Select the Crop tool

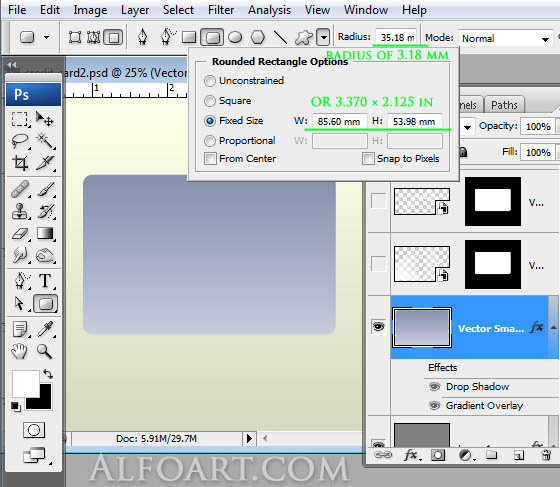(x=20, y=163)
